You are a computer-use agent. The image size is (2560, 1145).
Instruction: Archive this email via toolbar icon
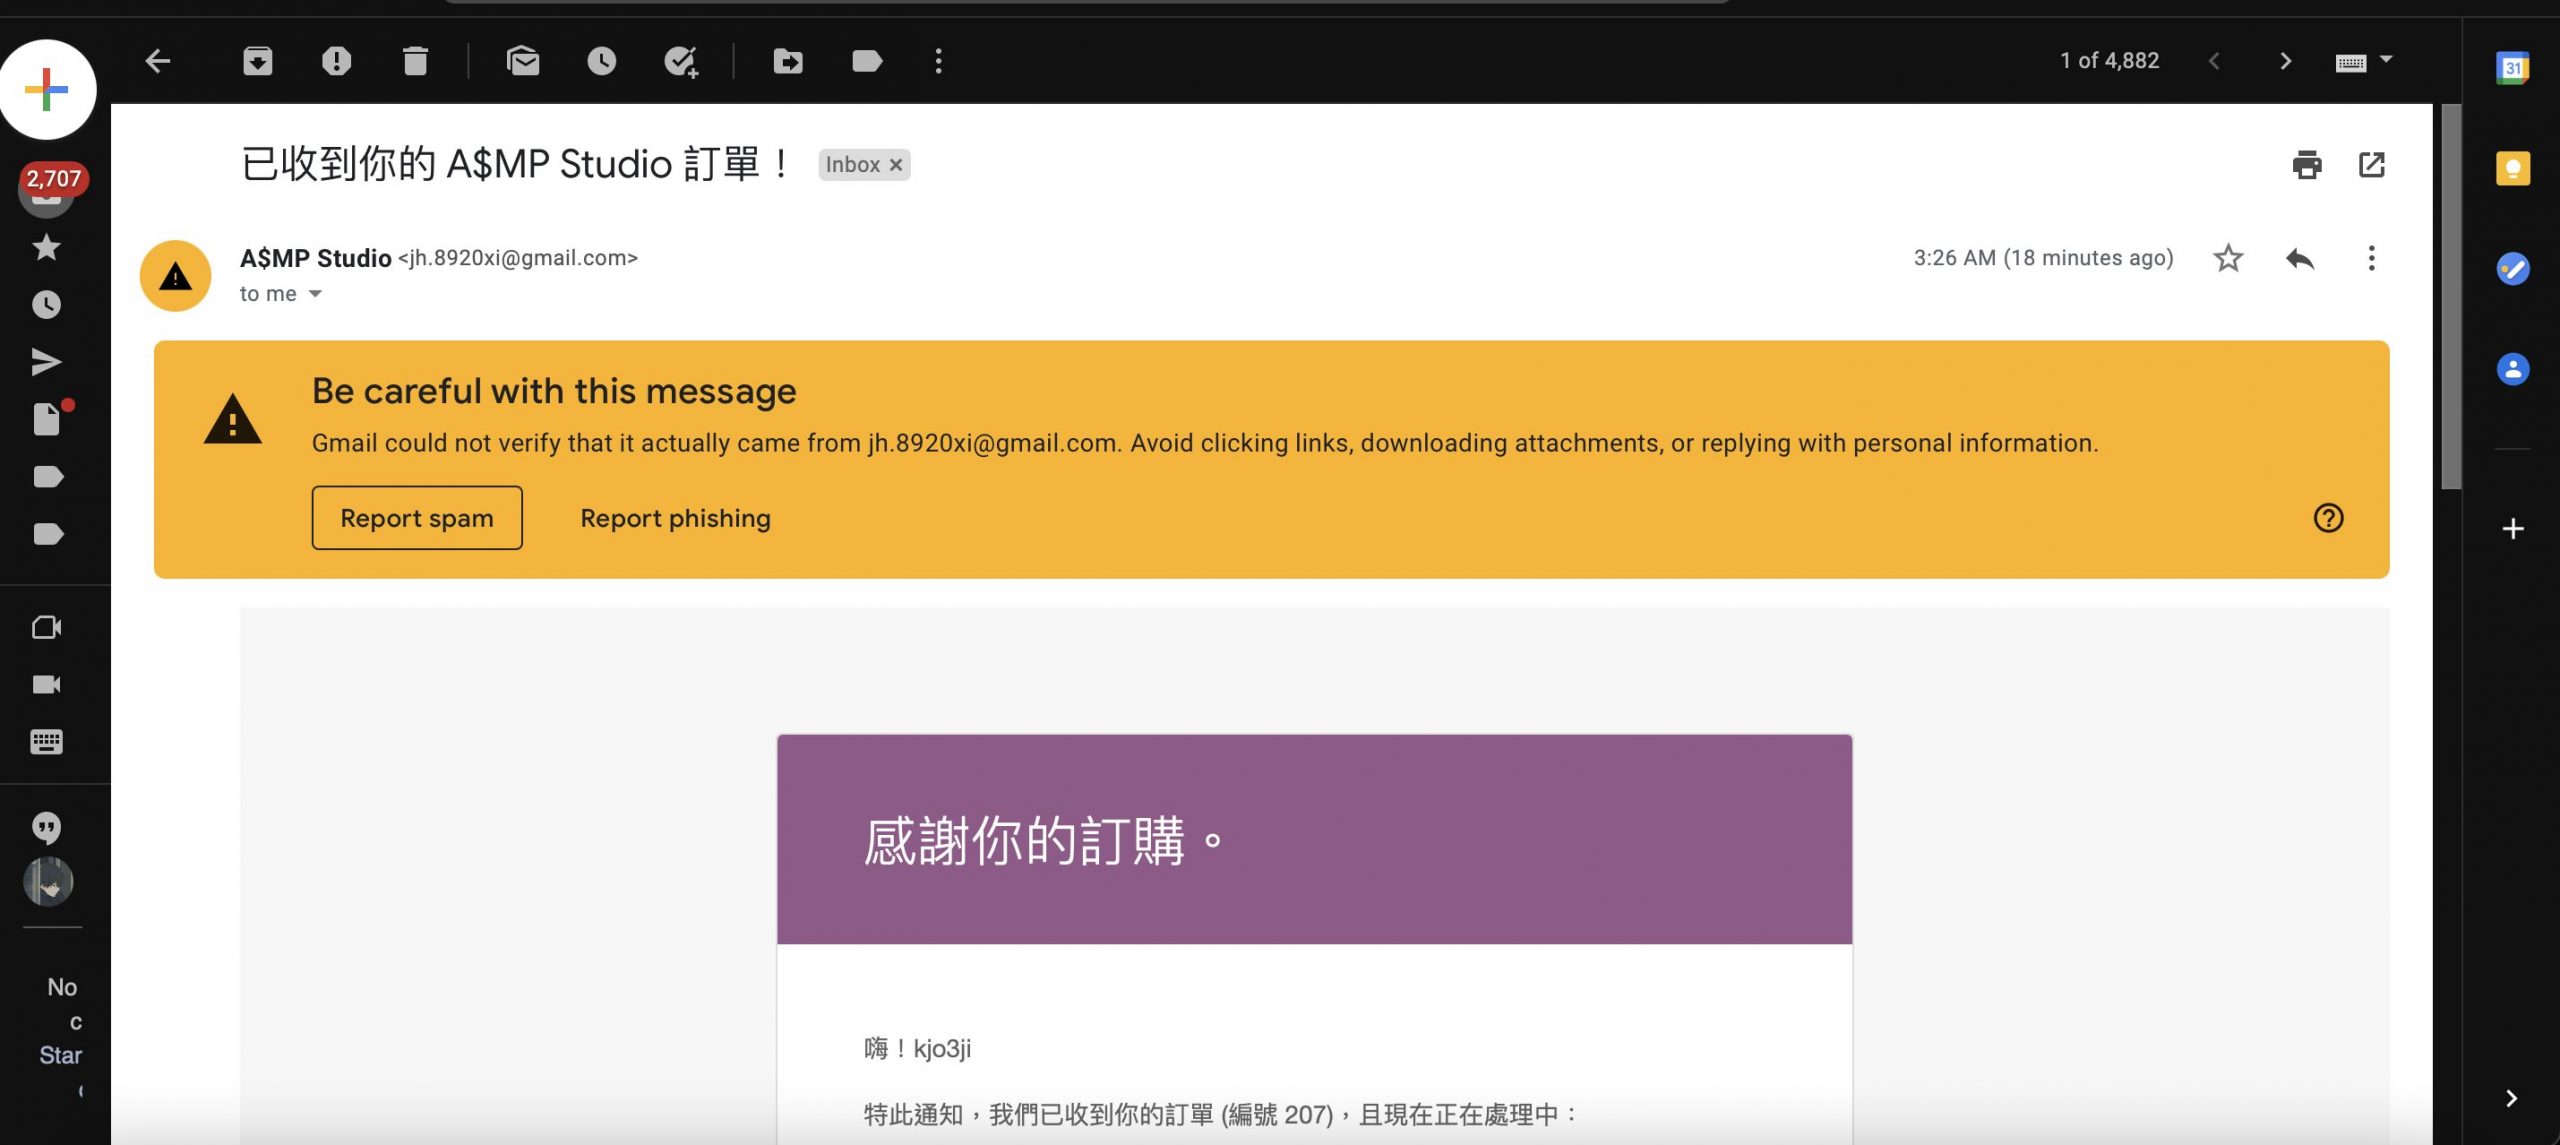pos(257,61)
